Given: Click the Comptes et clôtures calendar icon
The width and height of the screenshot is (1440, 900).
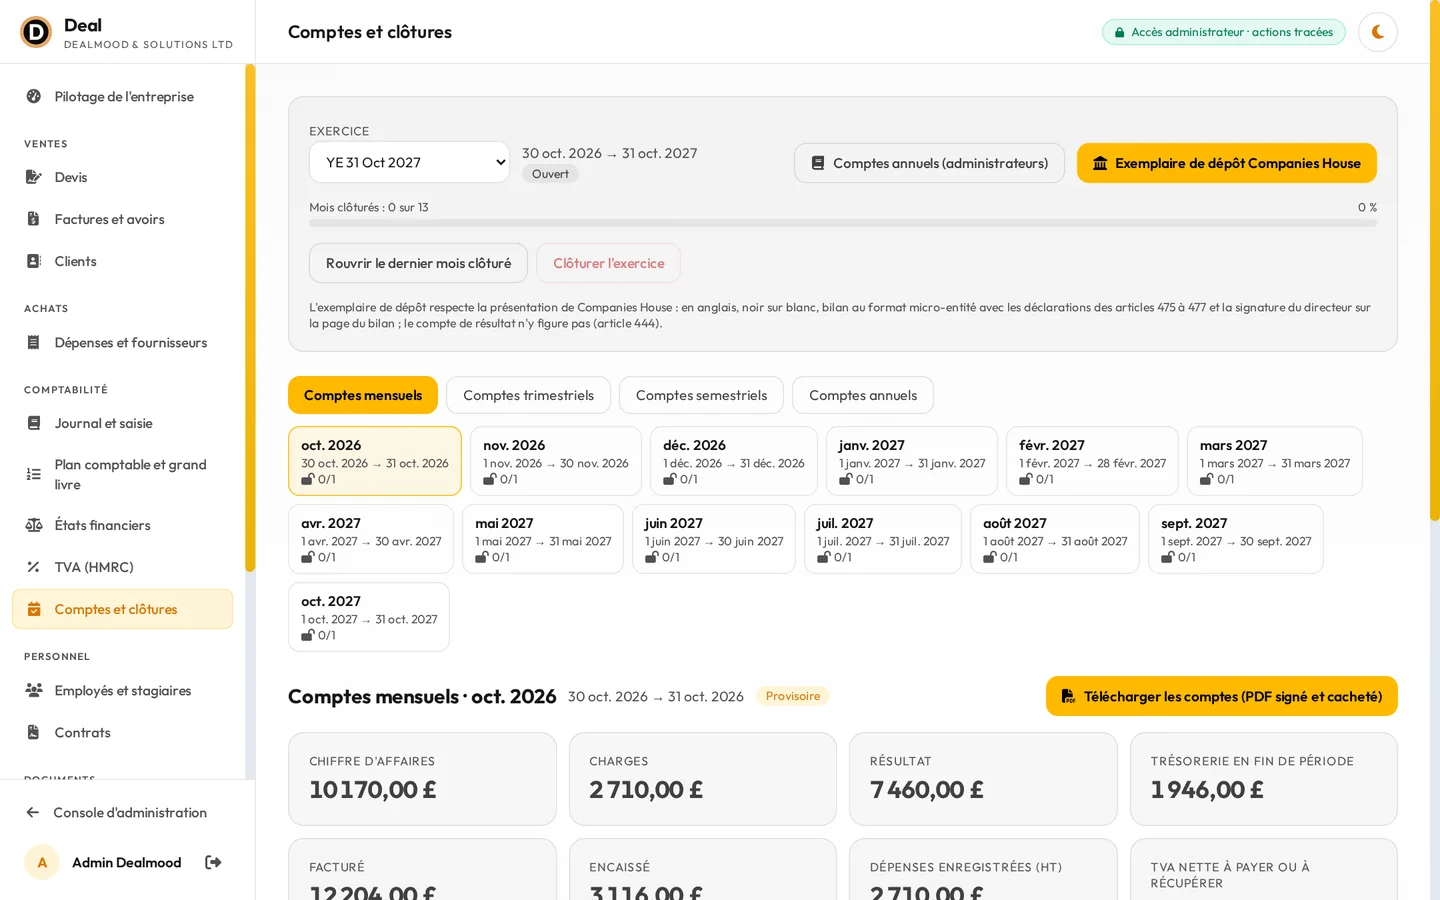Looking at the screenshot, I should coord(34,609).
